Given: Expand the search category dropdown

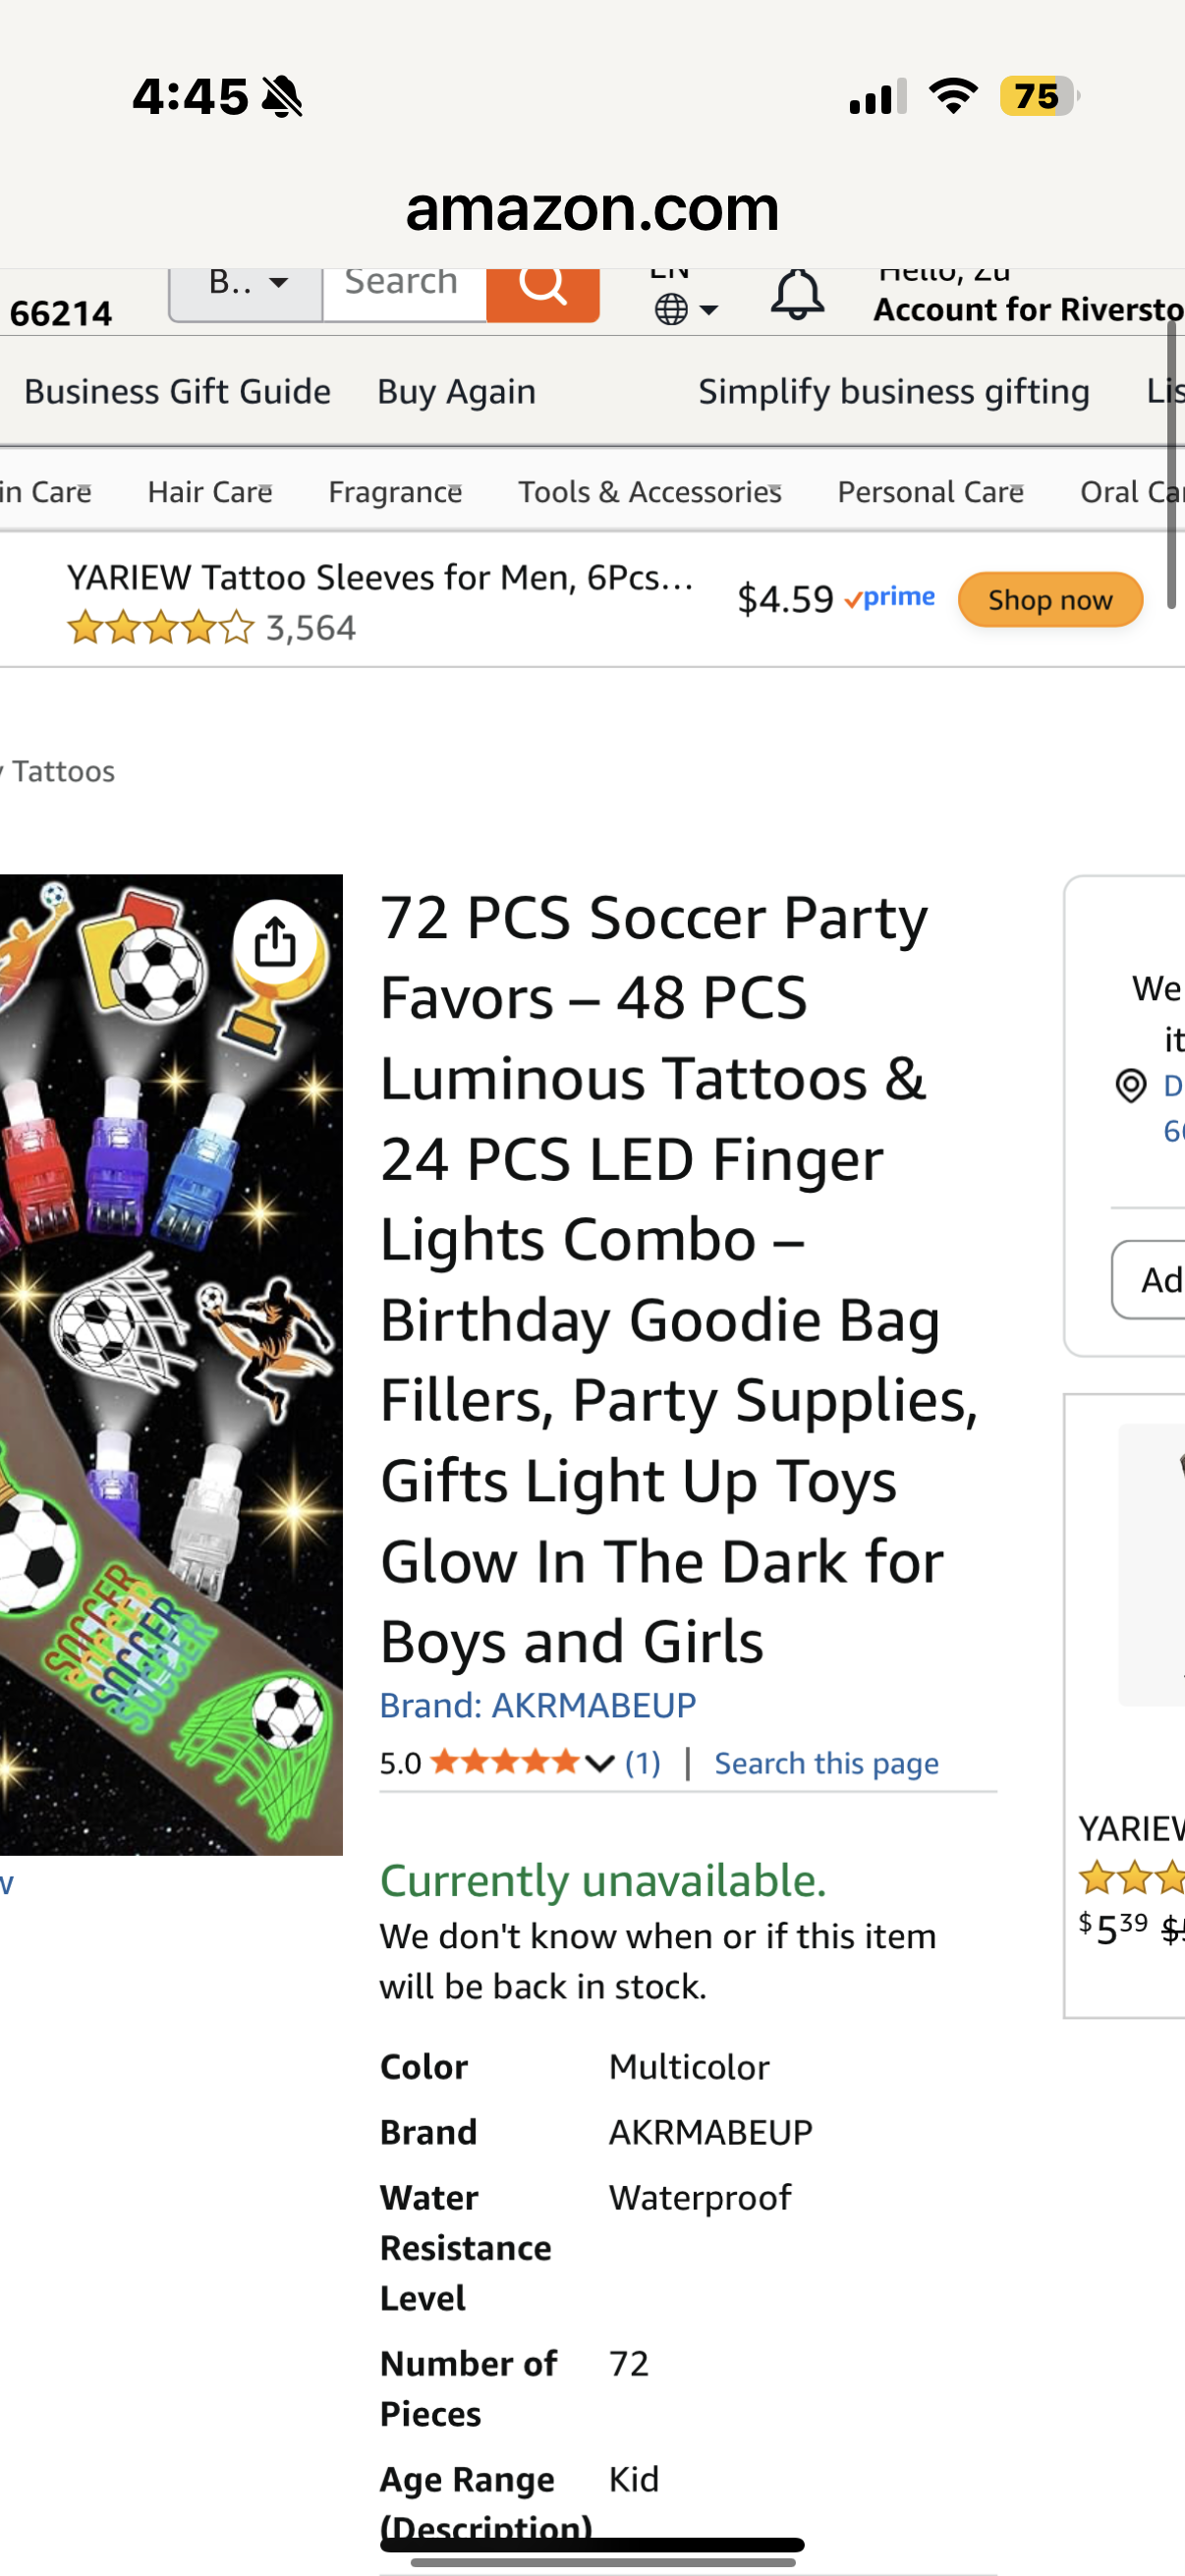Looking at the screenshot, I should (244, 282).
